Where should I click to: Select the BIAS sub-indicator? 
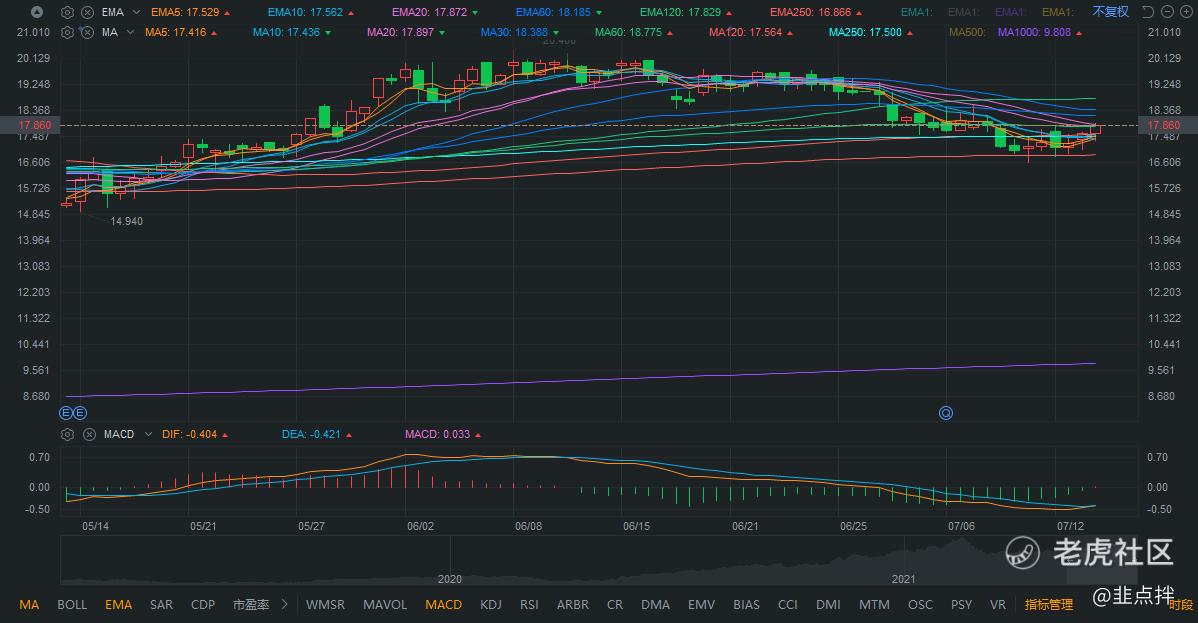(x=746, y=605)
